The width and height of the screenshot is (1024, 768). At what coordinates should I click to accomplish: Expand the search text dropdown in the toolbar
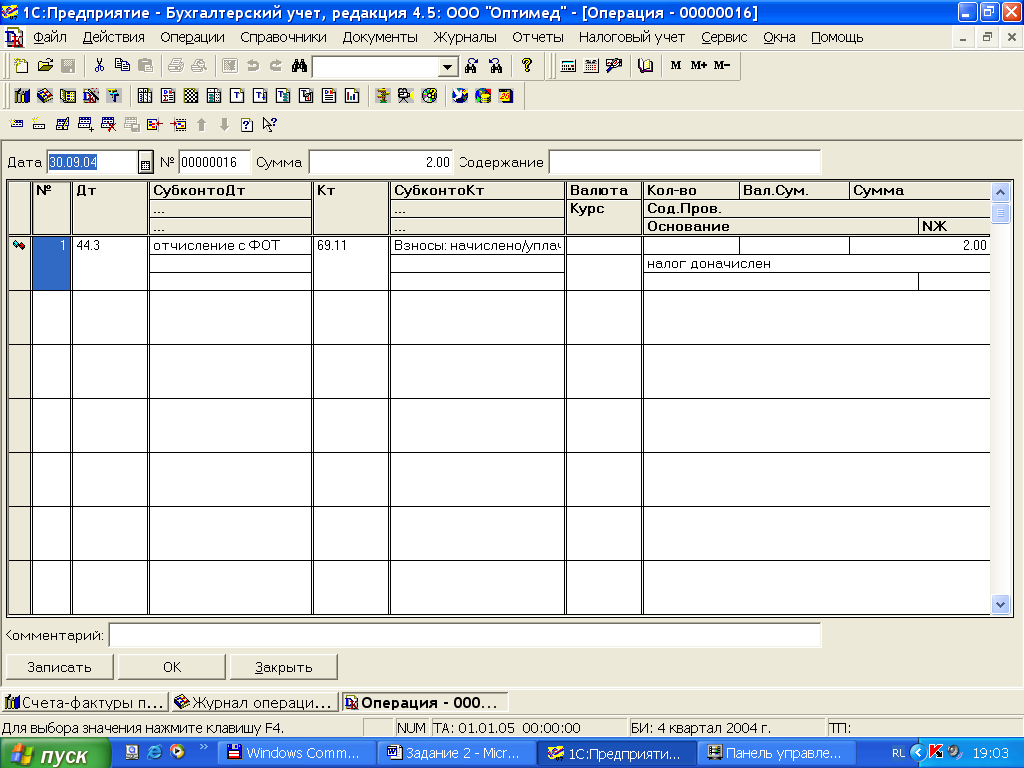coord(448,67)
